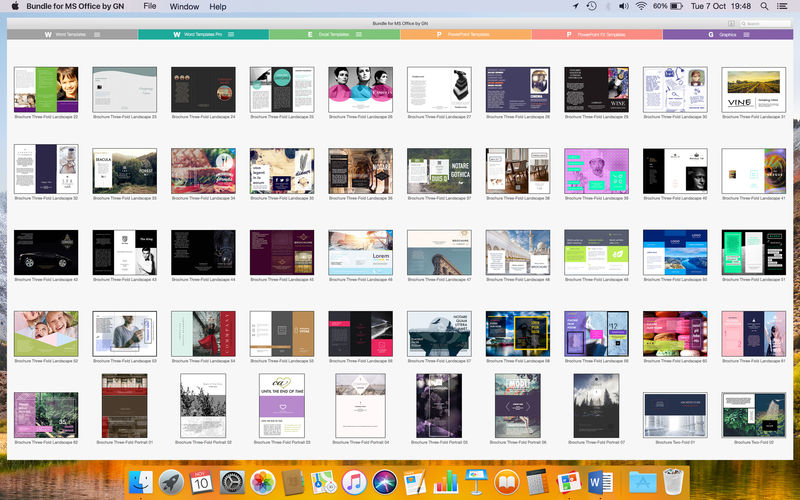Open the File menu

pos(149,6)
